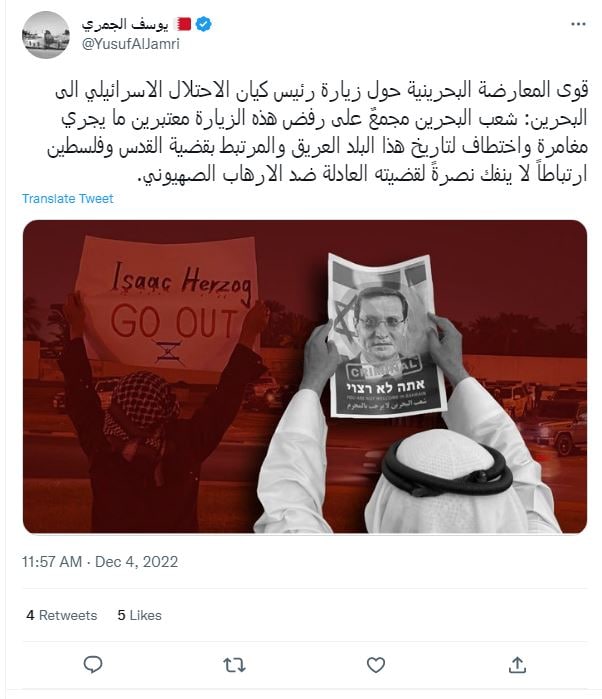Click the reply speech bubble icon
Screen dimensions: 602x699
coord(93,665)
